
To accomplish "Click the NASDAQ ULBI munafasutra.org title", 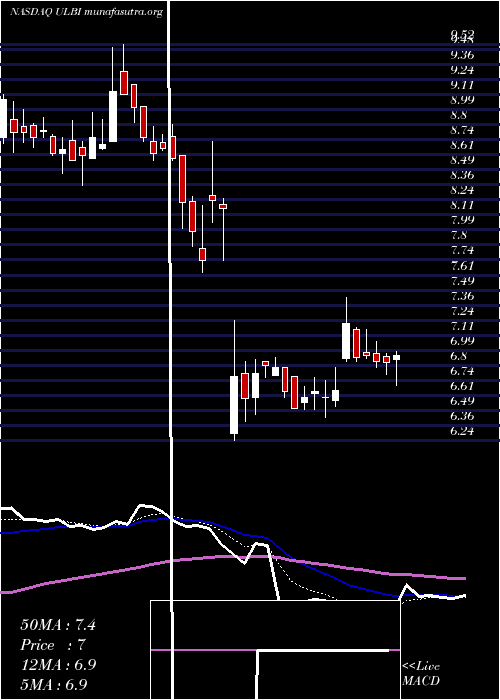I will pos(86,12).
